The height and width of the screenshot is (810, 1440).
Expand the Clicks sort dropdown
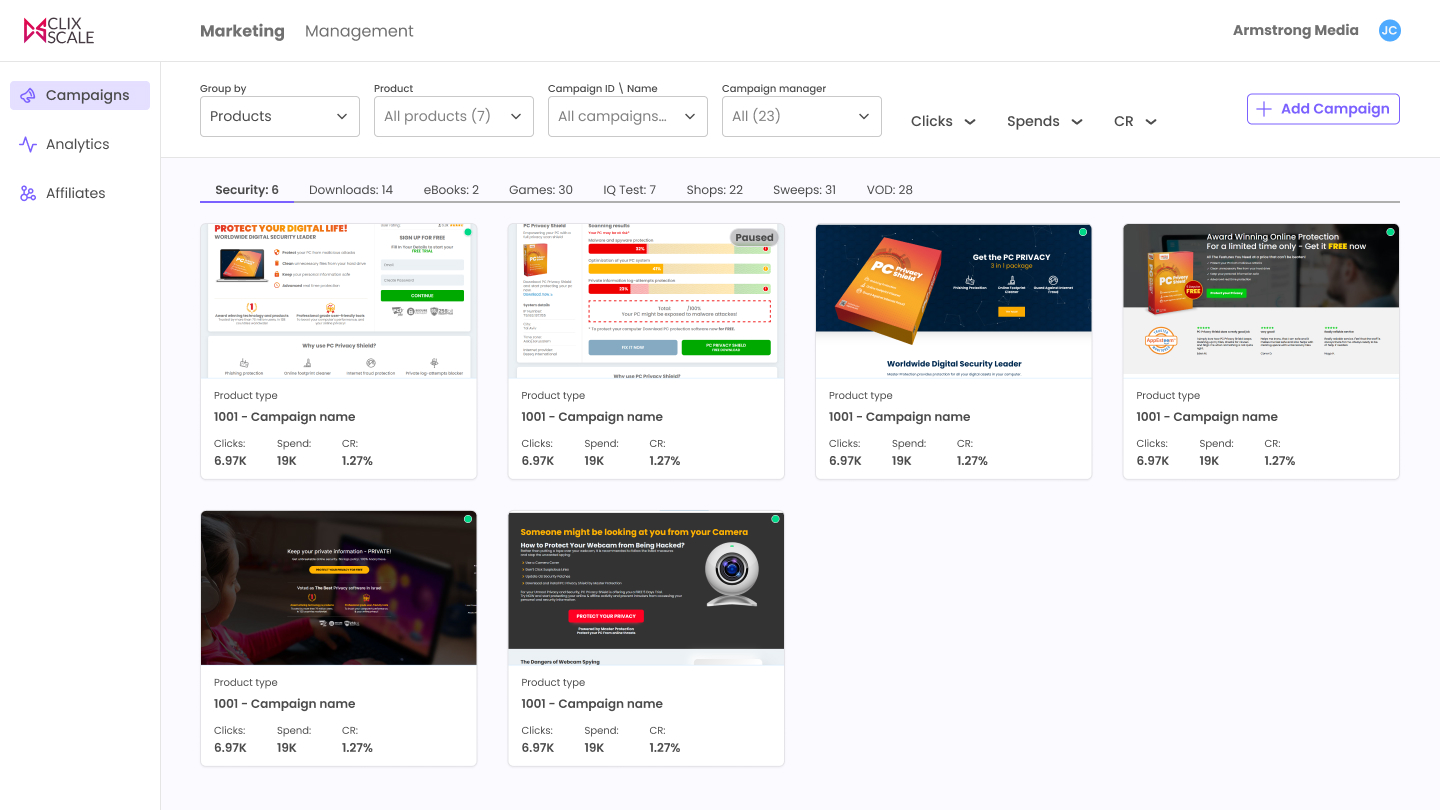(943, 121)
